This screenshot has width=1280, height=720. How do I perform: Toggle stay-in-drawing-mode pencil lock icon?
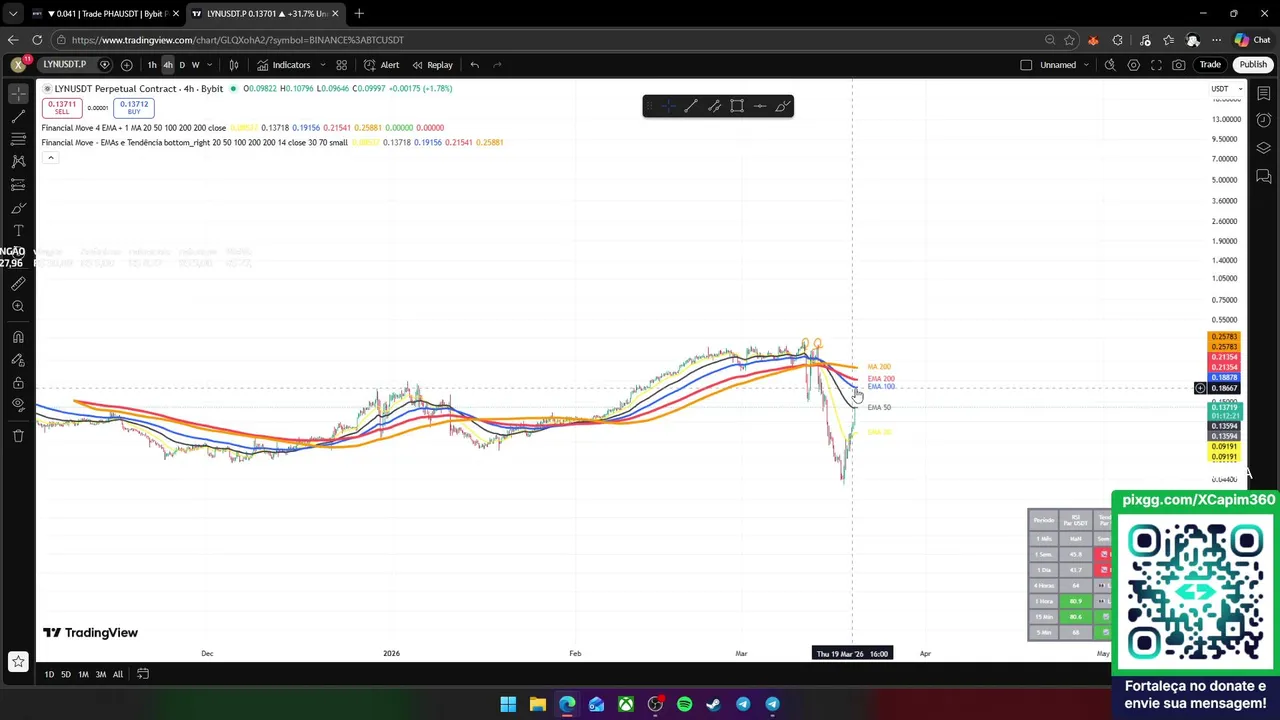pyautogui.click(x=18, y=360)
